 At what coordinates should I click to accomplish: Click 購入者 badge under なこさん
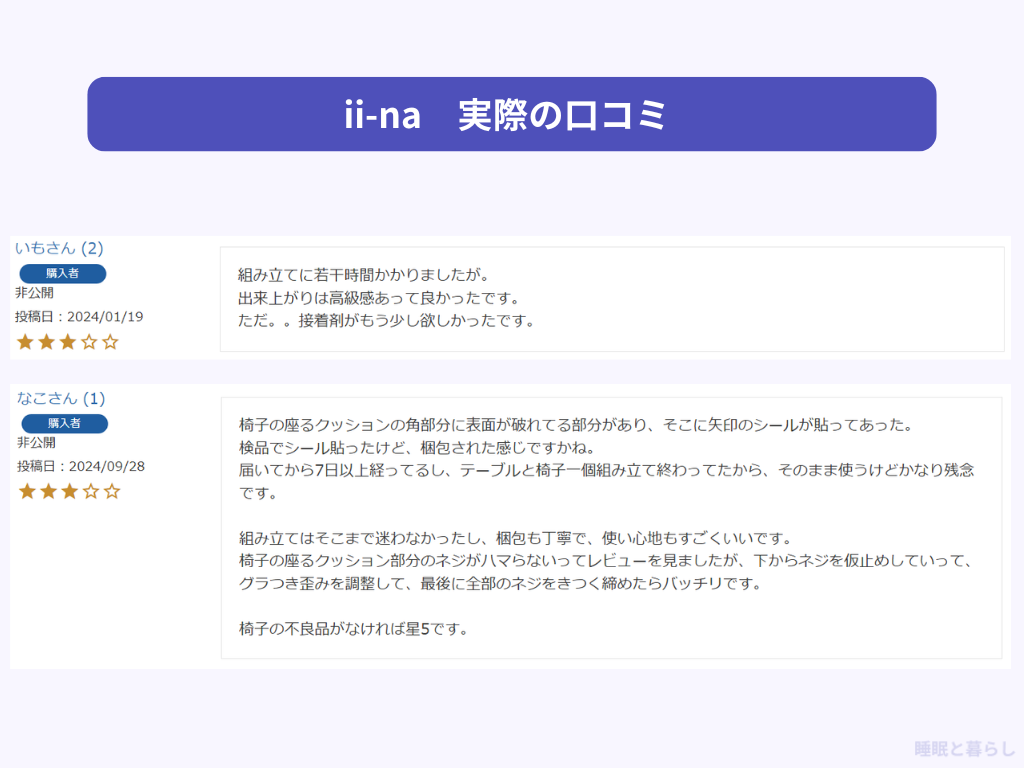(x=65, y=423)
